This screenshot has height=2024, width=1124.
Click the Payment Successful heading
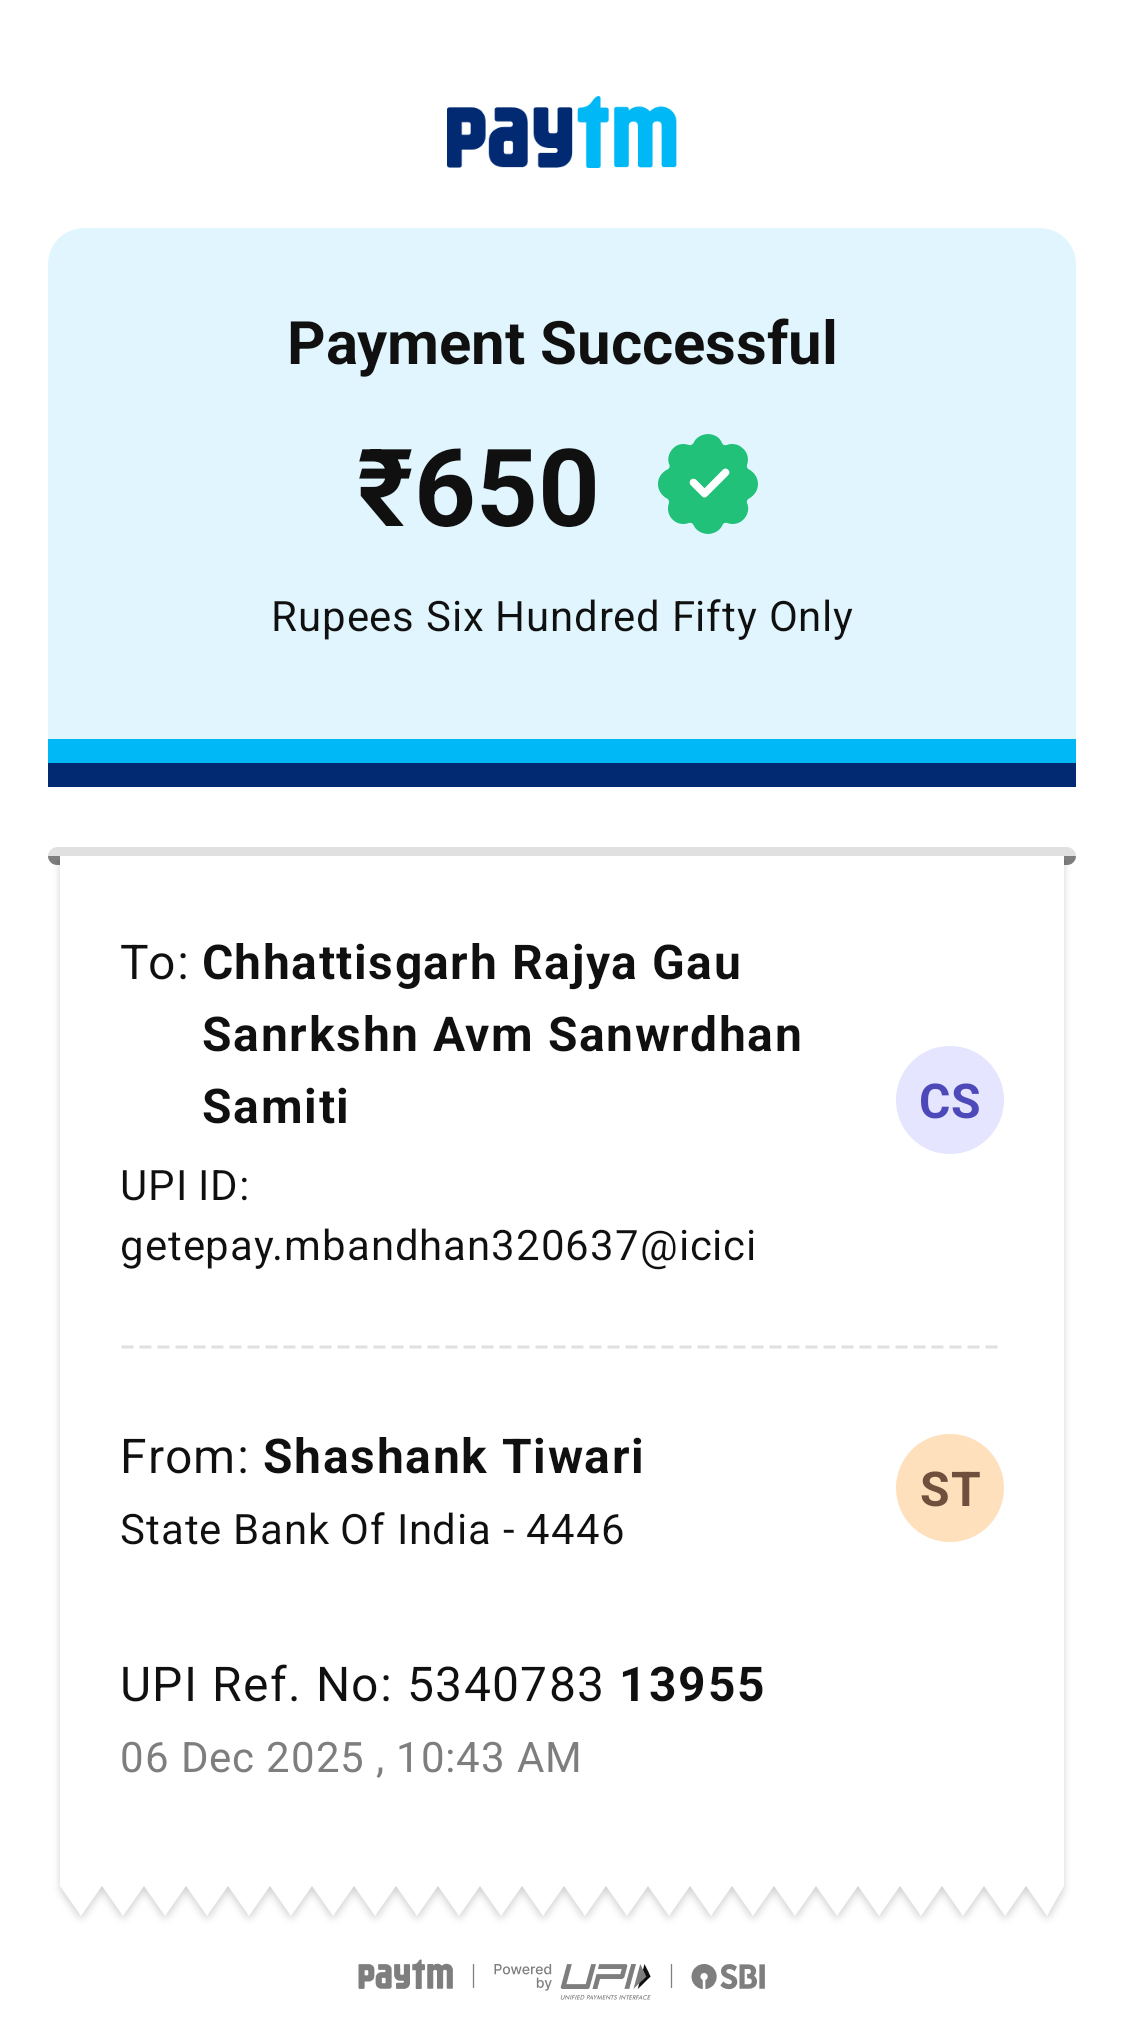[561, 344]
